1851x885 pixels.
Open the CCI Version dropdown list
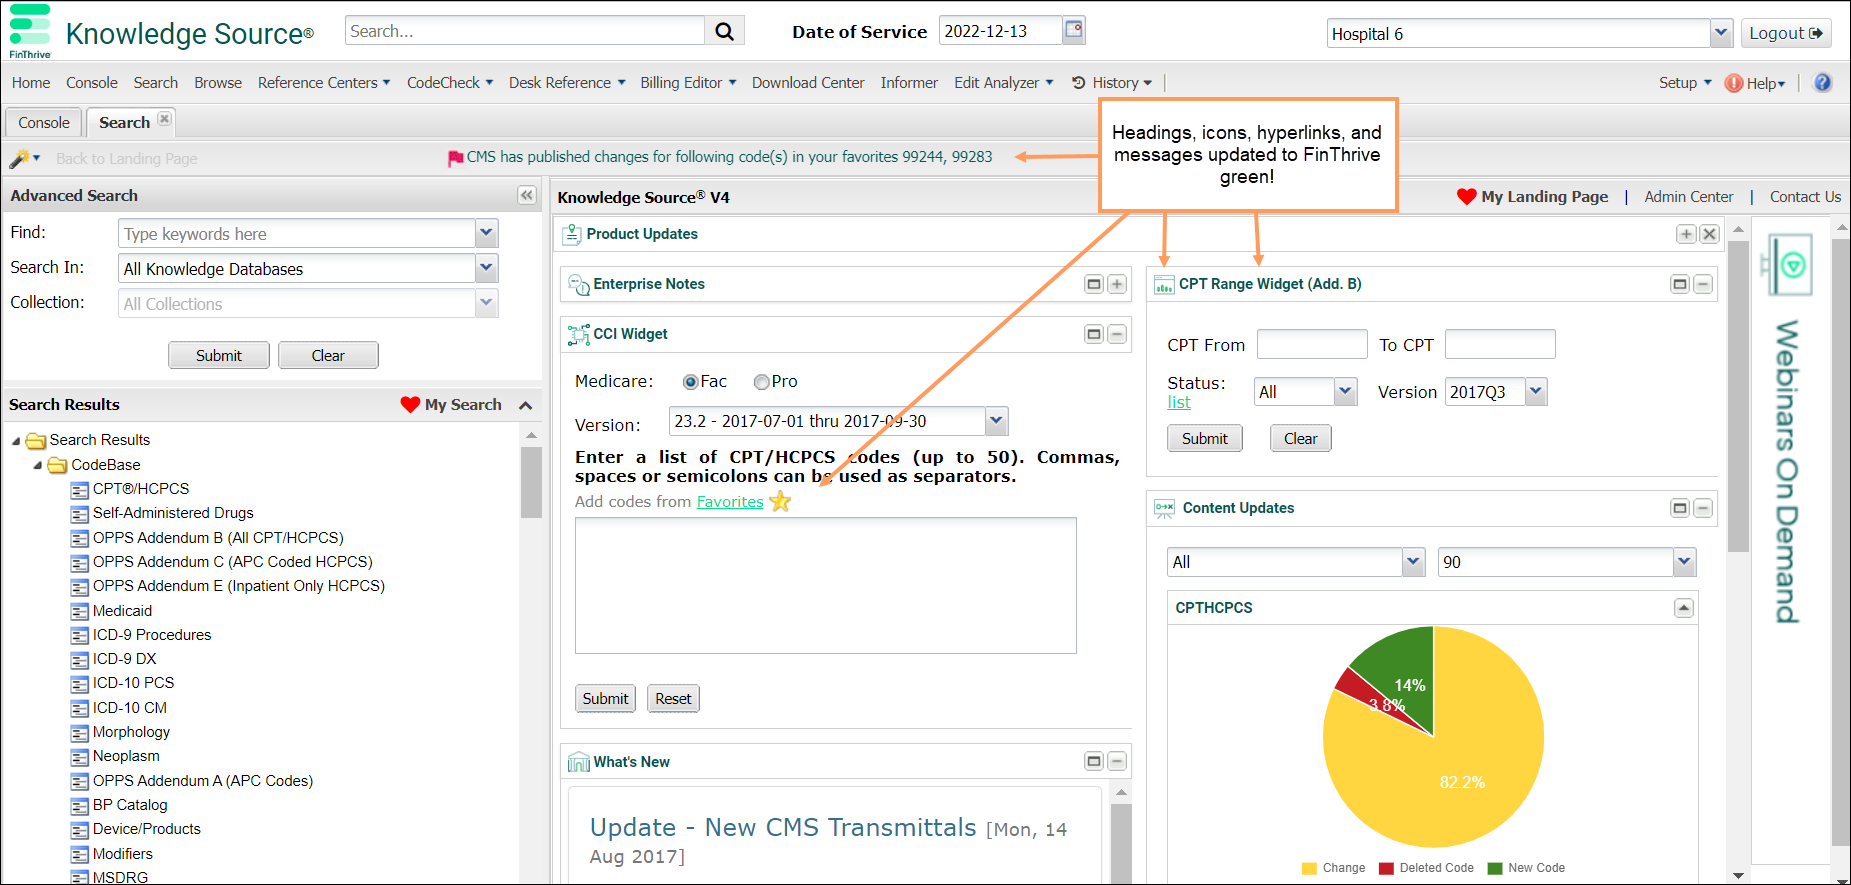click(x=996, y=421)
